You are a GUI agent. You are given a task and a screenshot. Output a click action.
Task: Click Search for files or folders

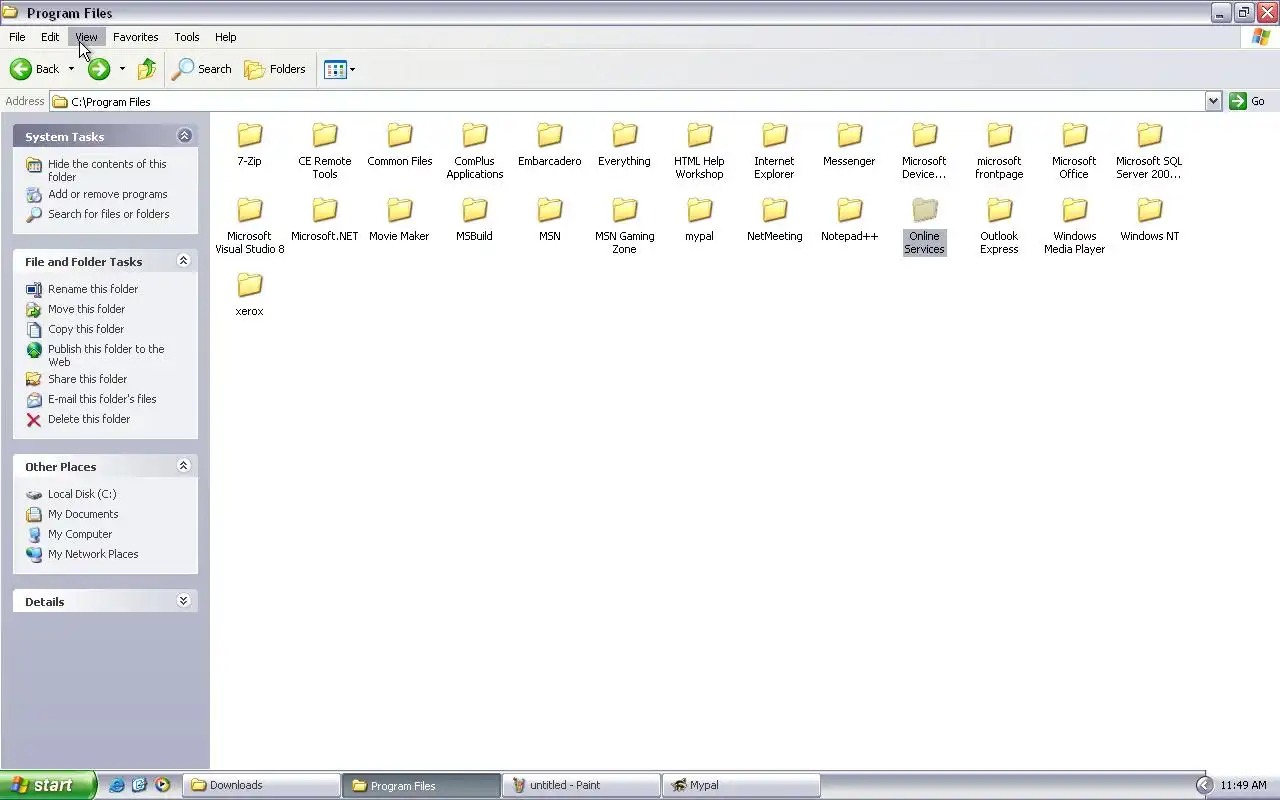[108, 214]
